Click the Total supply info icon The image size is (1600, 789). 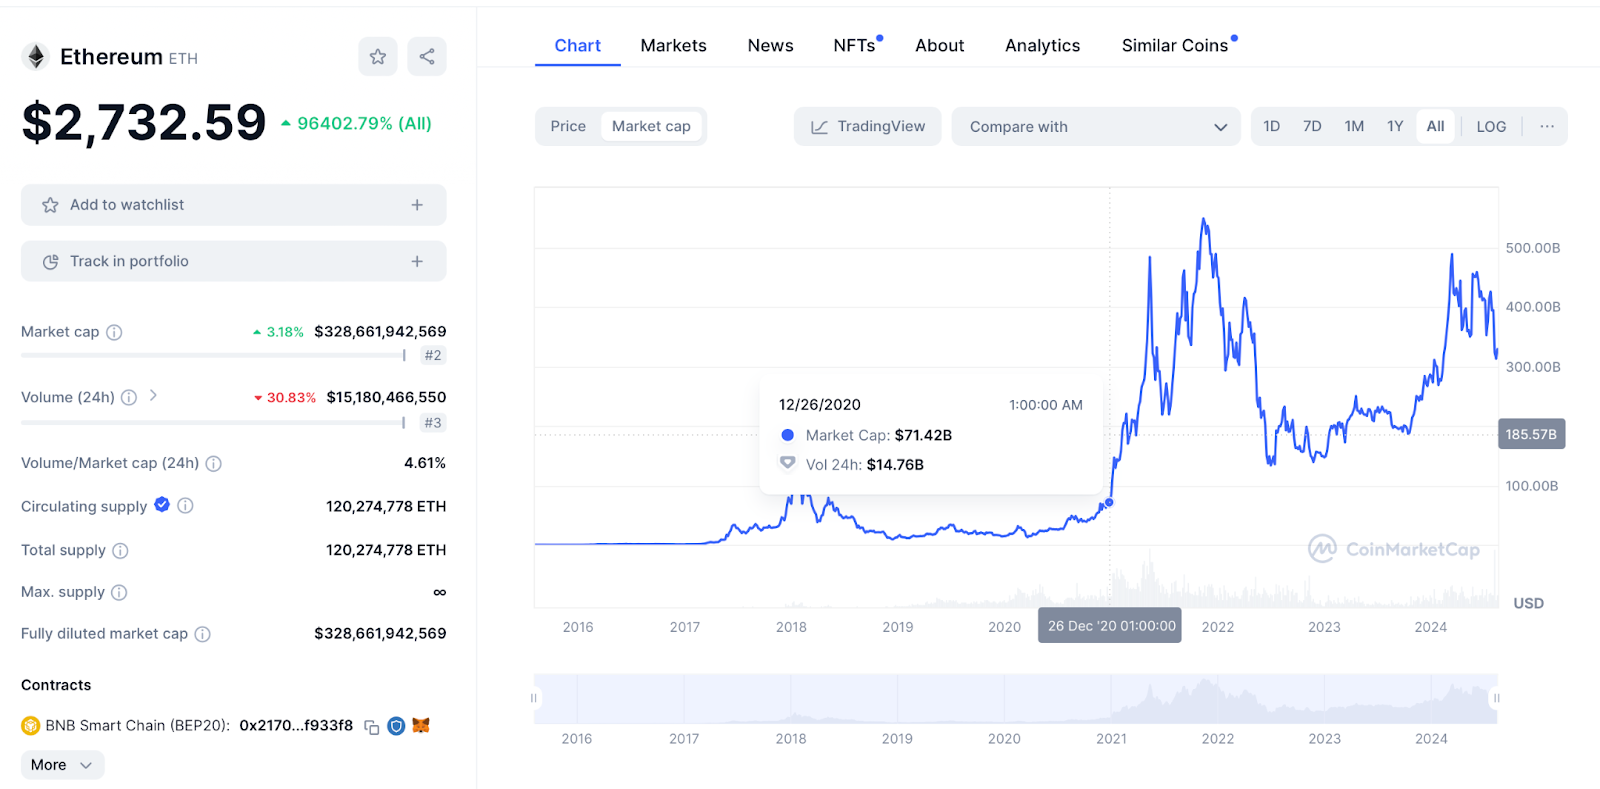pos(120,550)
